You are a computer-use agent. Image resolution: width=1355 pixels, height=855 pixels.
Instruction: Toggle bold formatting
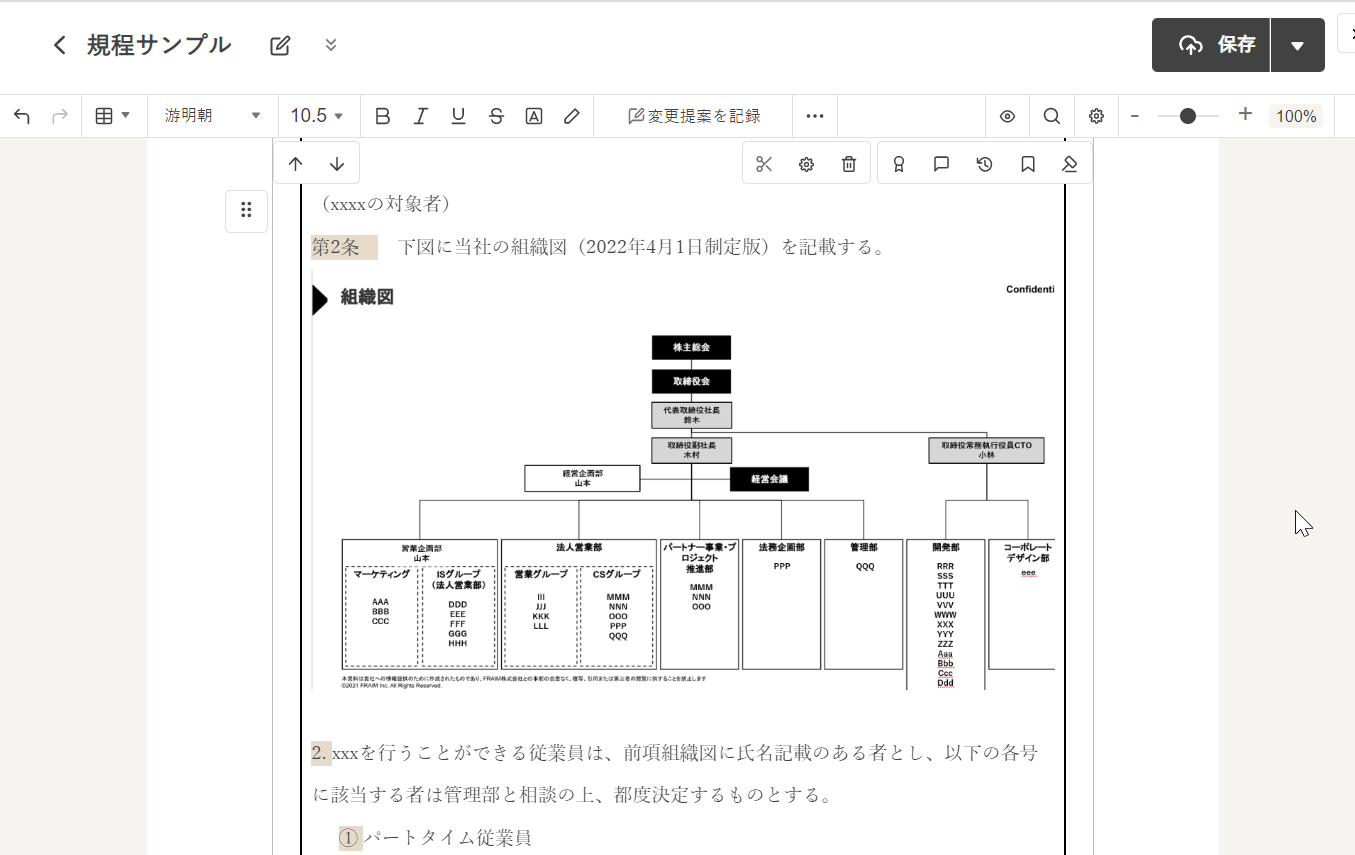pos(382,116)
